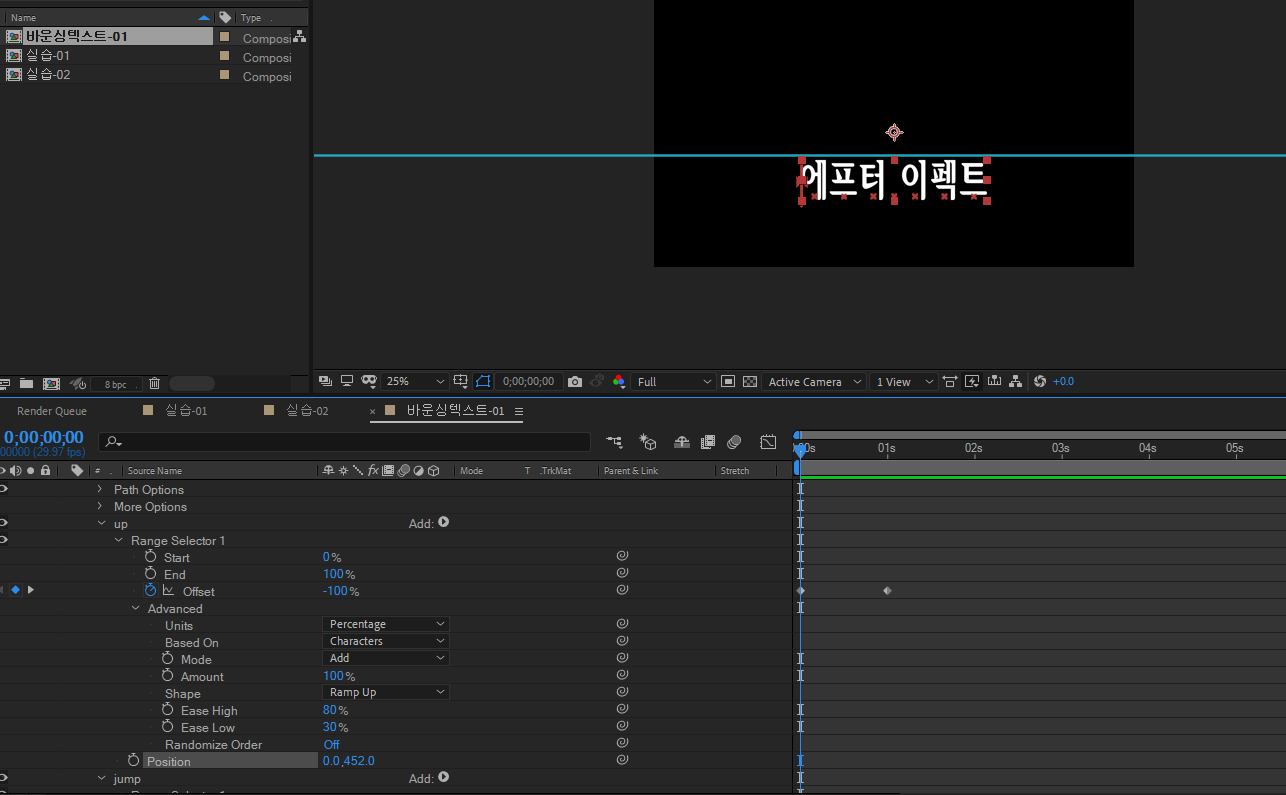This screenshot has width=1286, height=795.
Task: Toggle hide shy layers switch
Action: (x=682, y=441)
